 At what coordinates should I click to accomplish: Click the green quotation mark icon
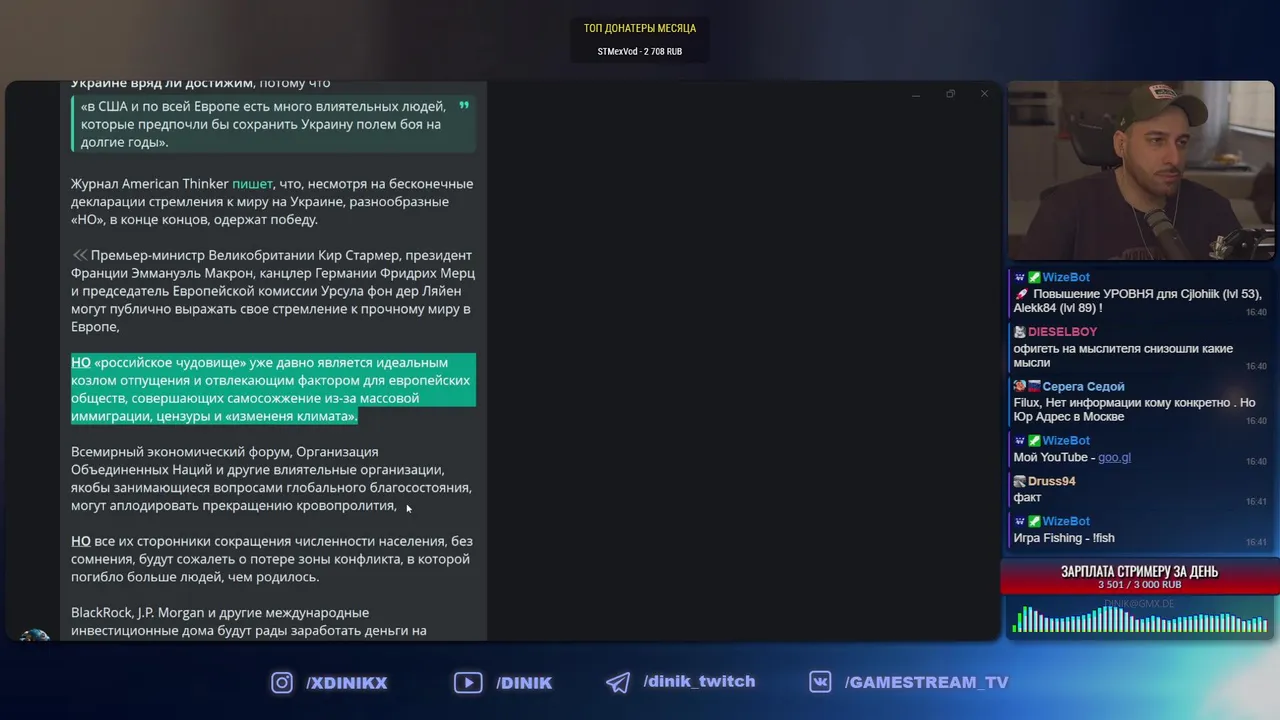[464, 105]
